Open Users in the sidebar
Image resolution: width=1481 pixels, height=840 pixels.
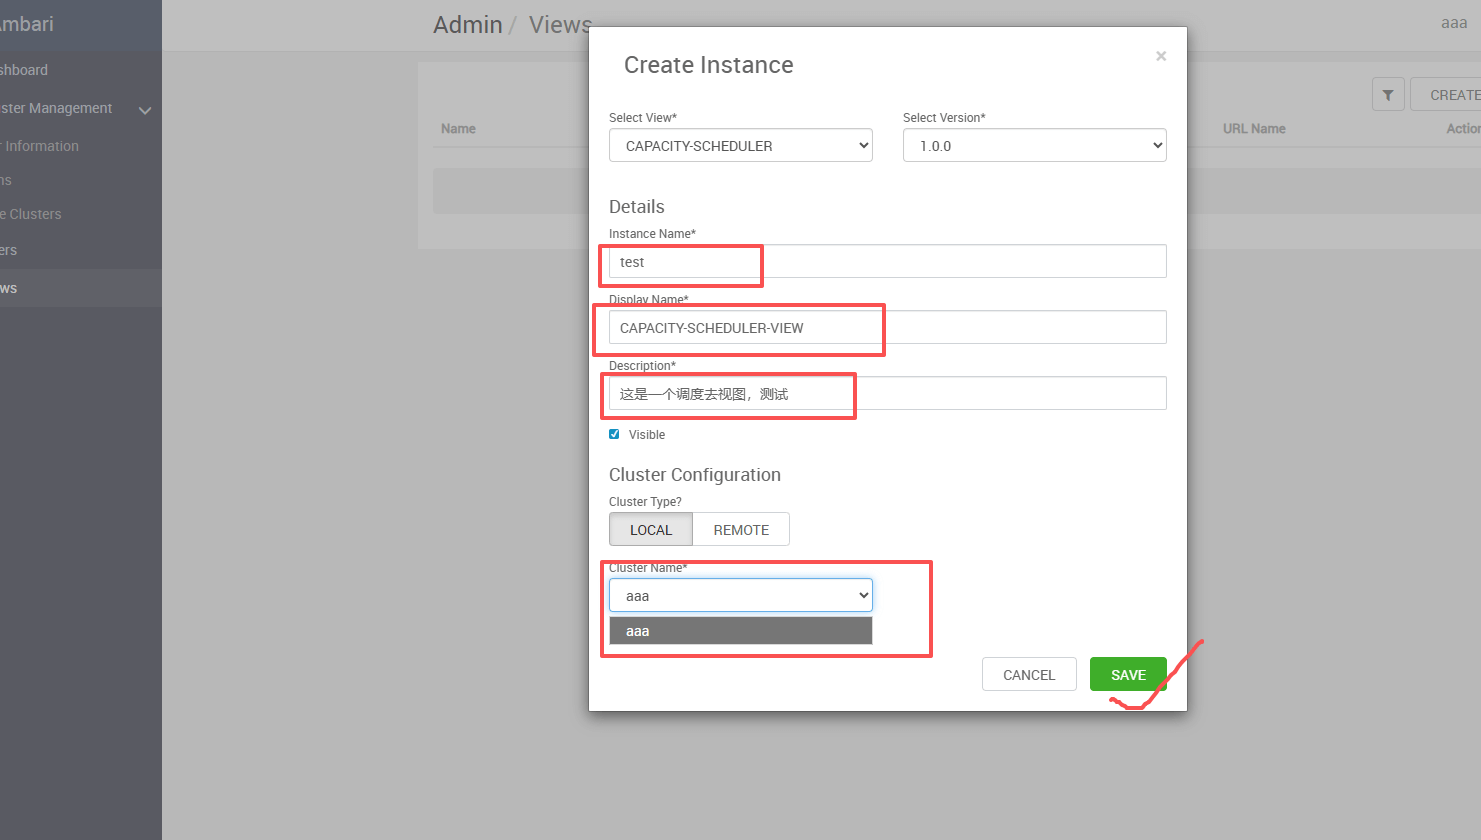[9, 250]
